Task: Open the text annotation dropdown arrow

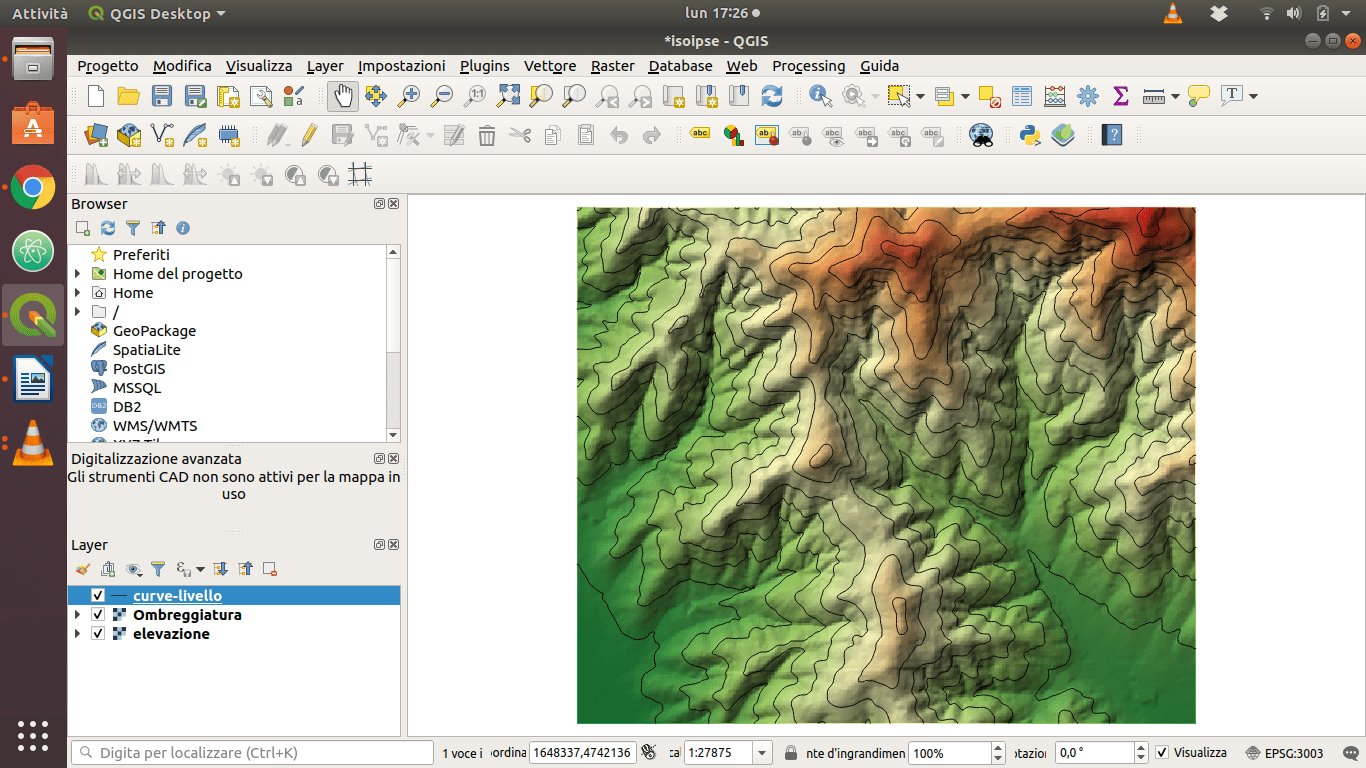Action: (x=1253, y=96)
